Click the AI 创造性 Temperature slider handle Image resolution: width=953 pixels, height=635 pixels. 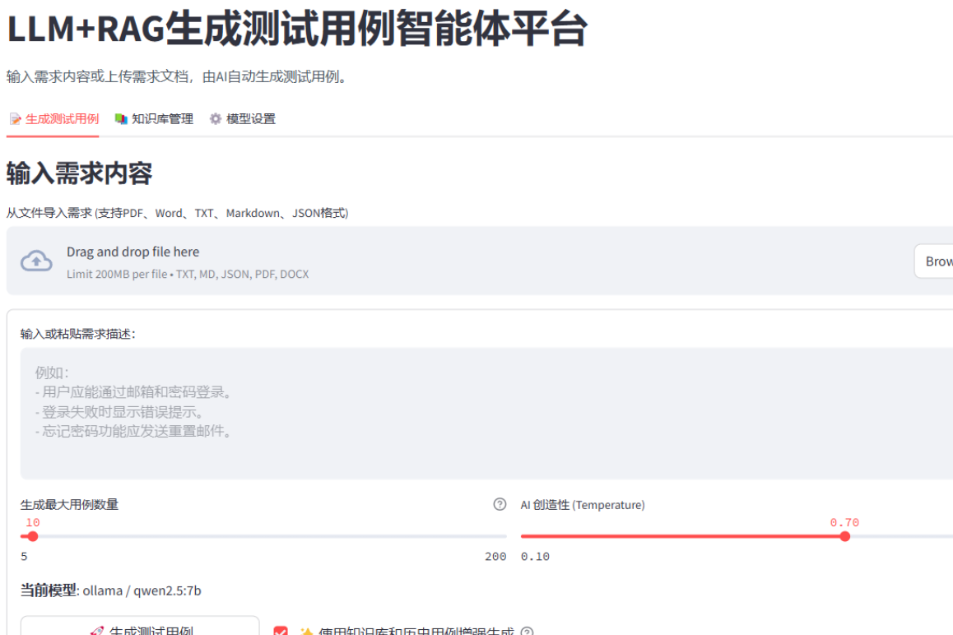845,537
